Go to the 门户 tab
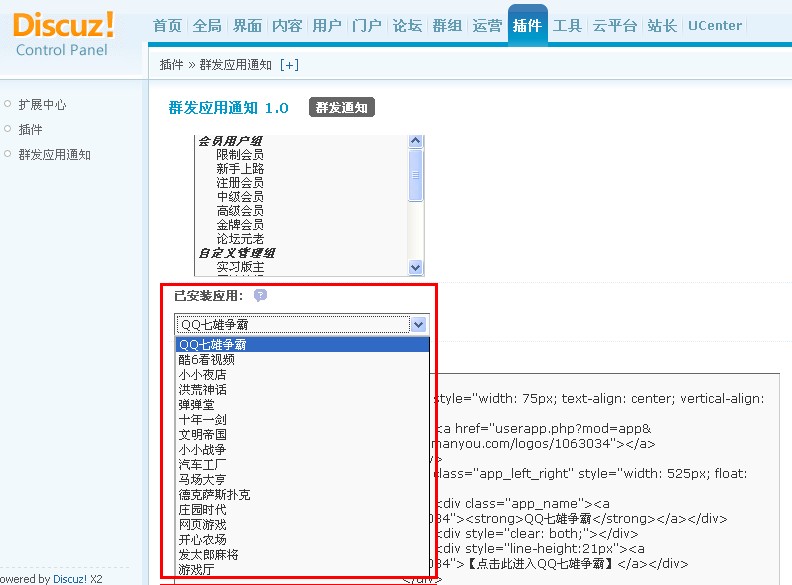The image size is (792, 585). click(x=367, y=26)
